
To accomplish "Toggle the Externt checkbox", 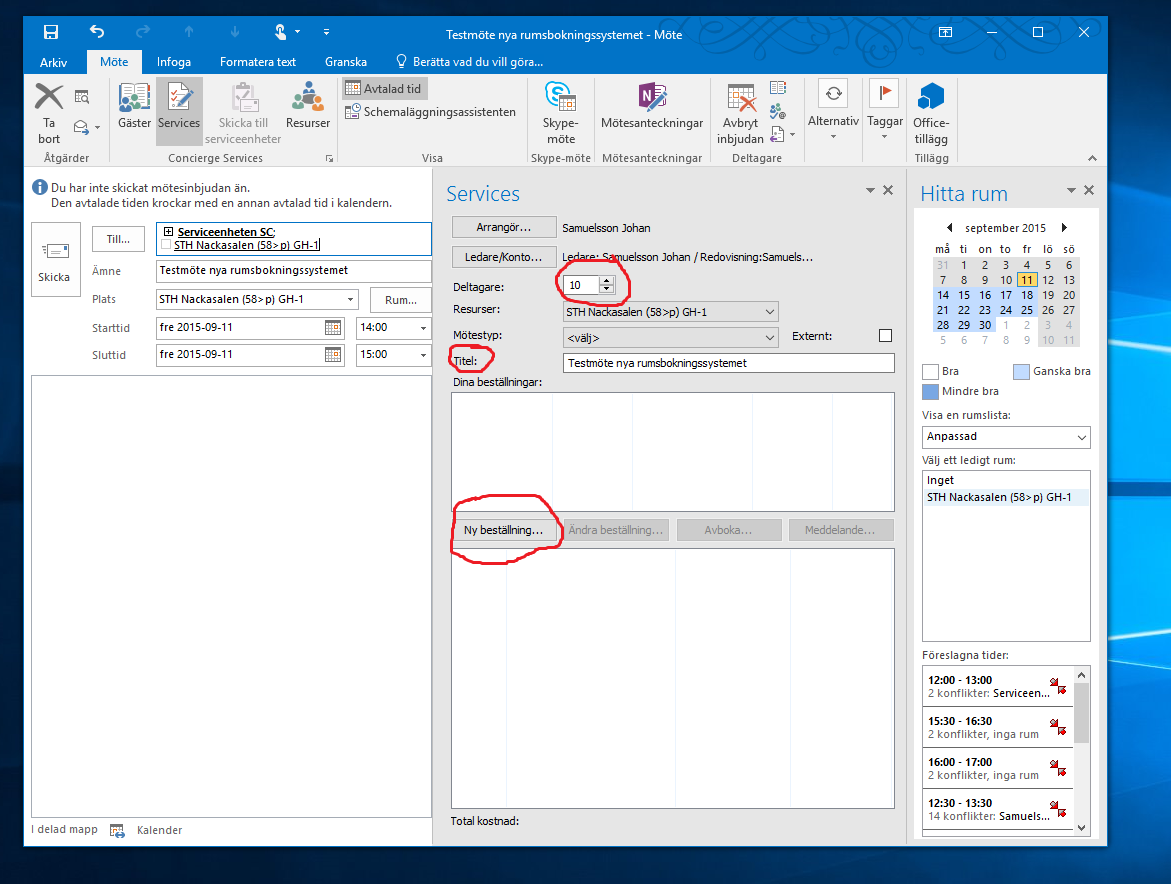I will click(886, 336).
